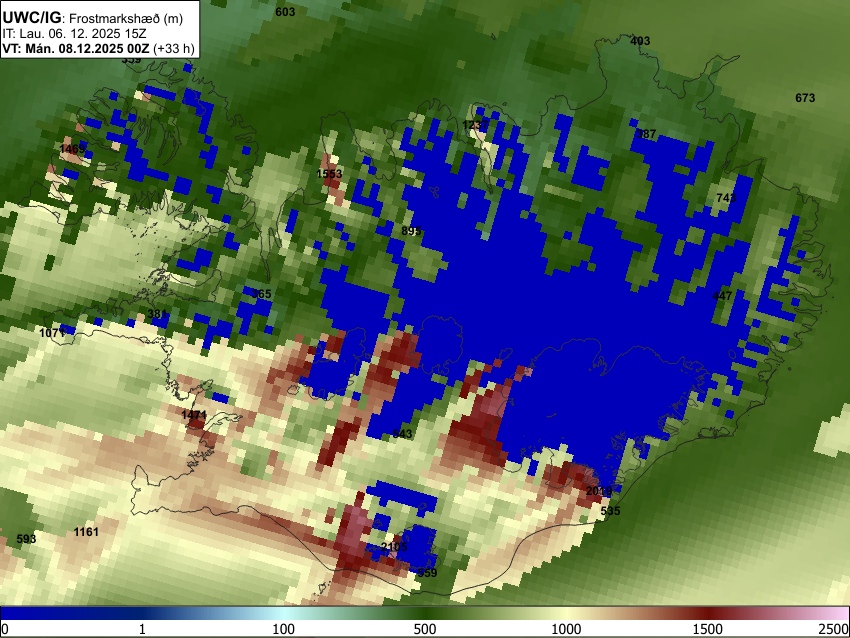The width and height of the screenshot is (850, 638).
Task: Click the 1161 value on the map
Action: pyautogui.click(x=86, y=532)
